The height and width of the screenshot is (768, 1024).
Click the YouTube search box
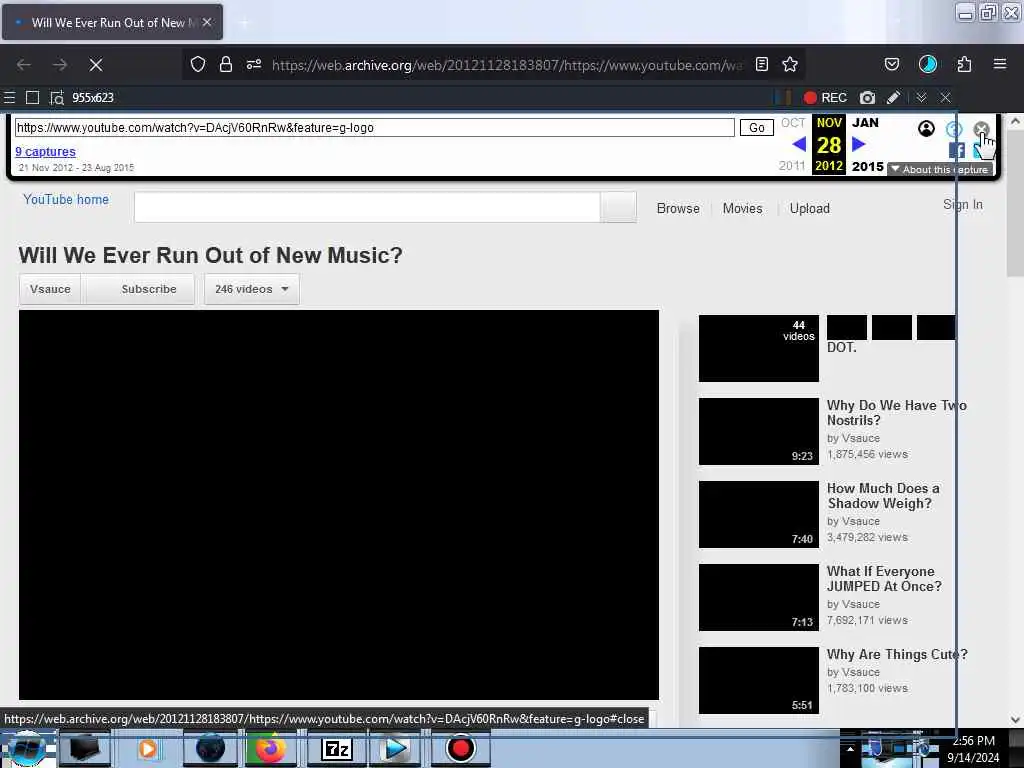(x=367, y=207)
